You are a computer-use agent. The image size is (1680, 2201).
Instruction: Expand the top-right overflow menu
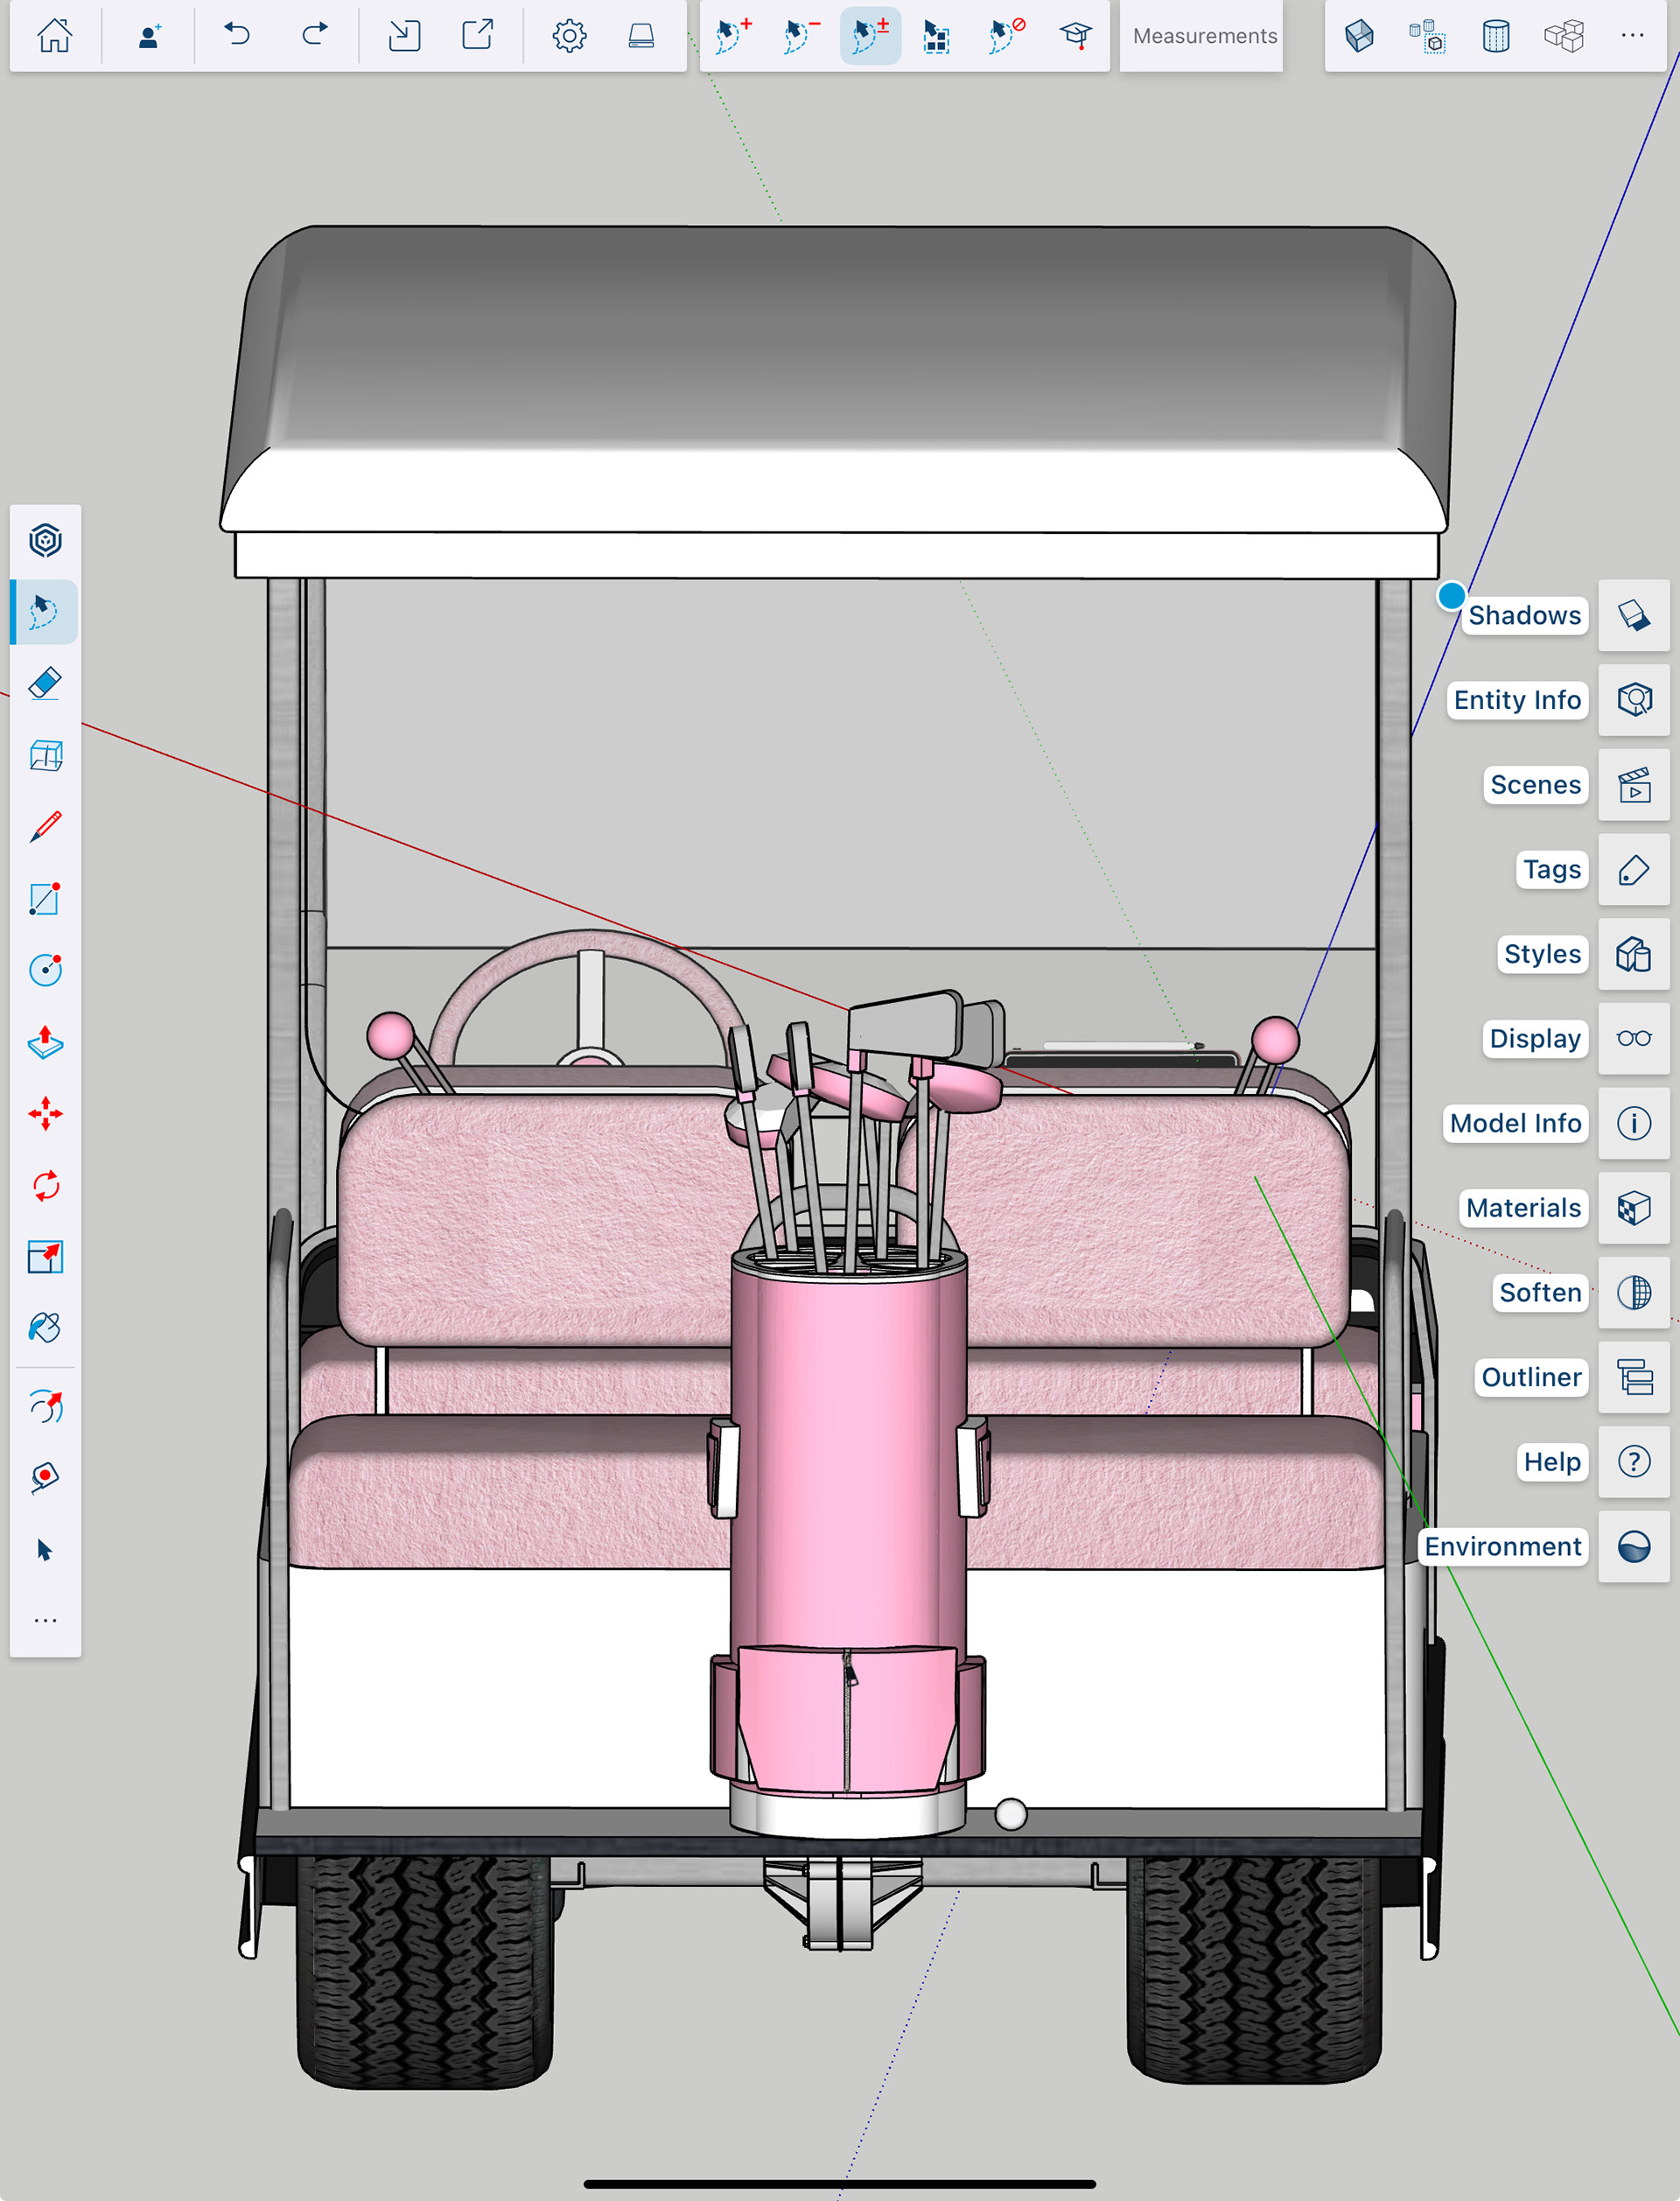1632,36
